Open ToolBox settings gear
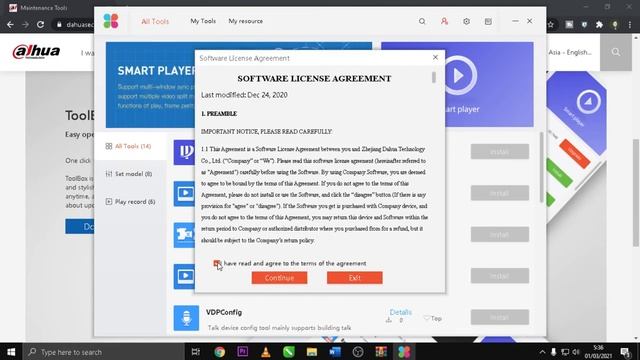 (466, 21)
